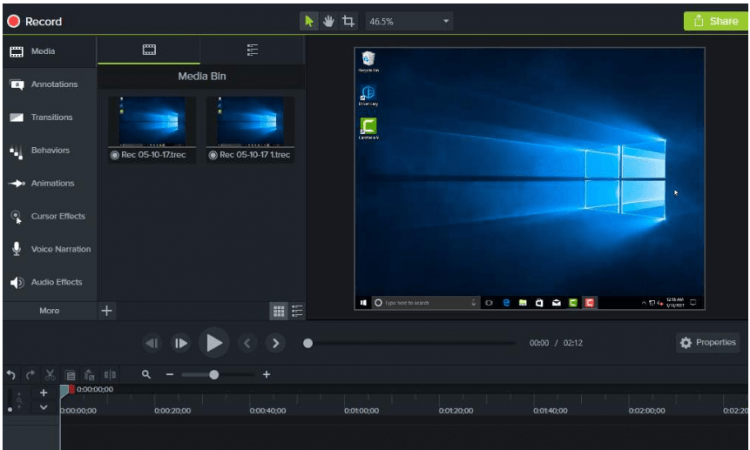Jump to previous marker with left chevron

click(247, 343)
